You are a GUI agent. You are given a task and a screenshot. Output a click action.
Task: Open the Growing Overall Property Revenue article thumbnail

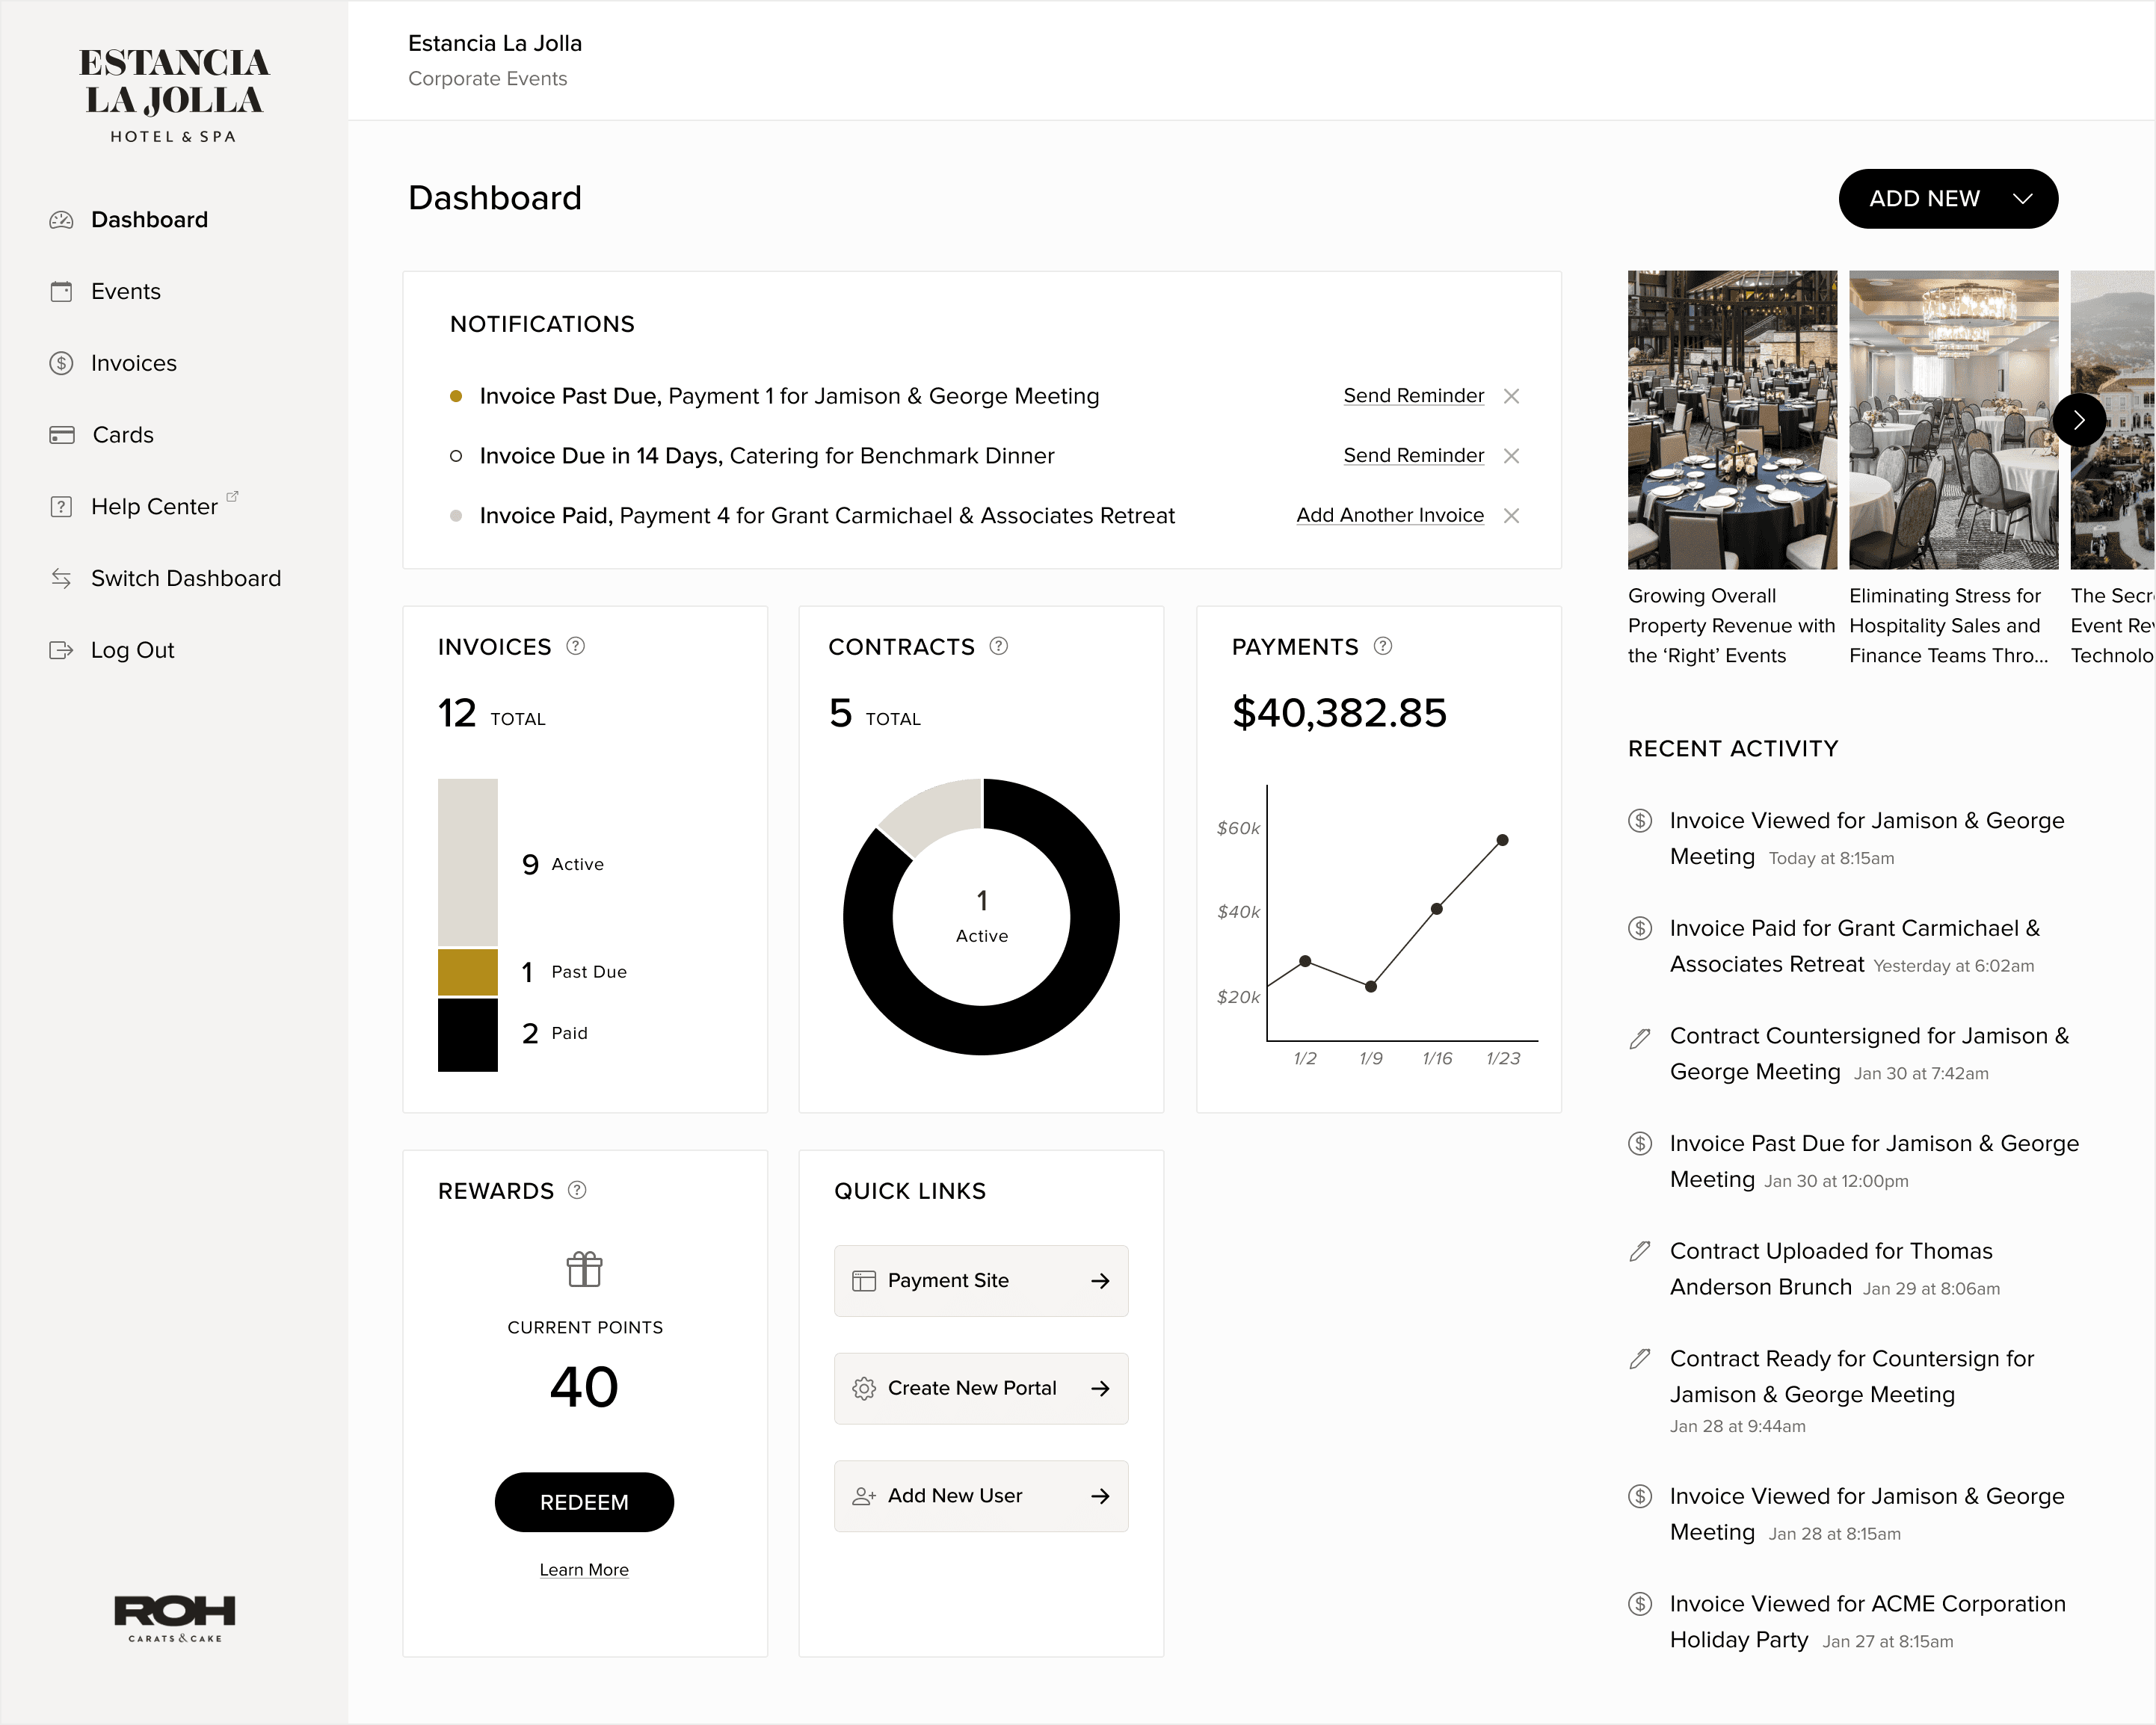[1731, 420]
